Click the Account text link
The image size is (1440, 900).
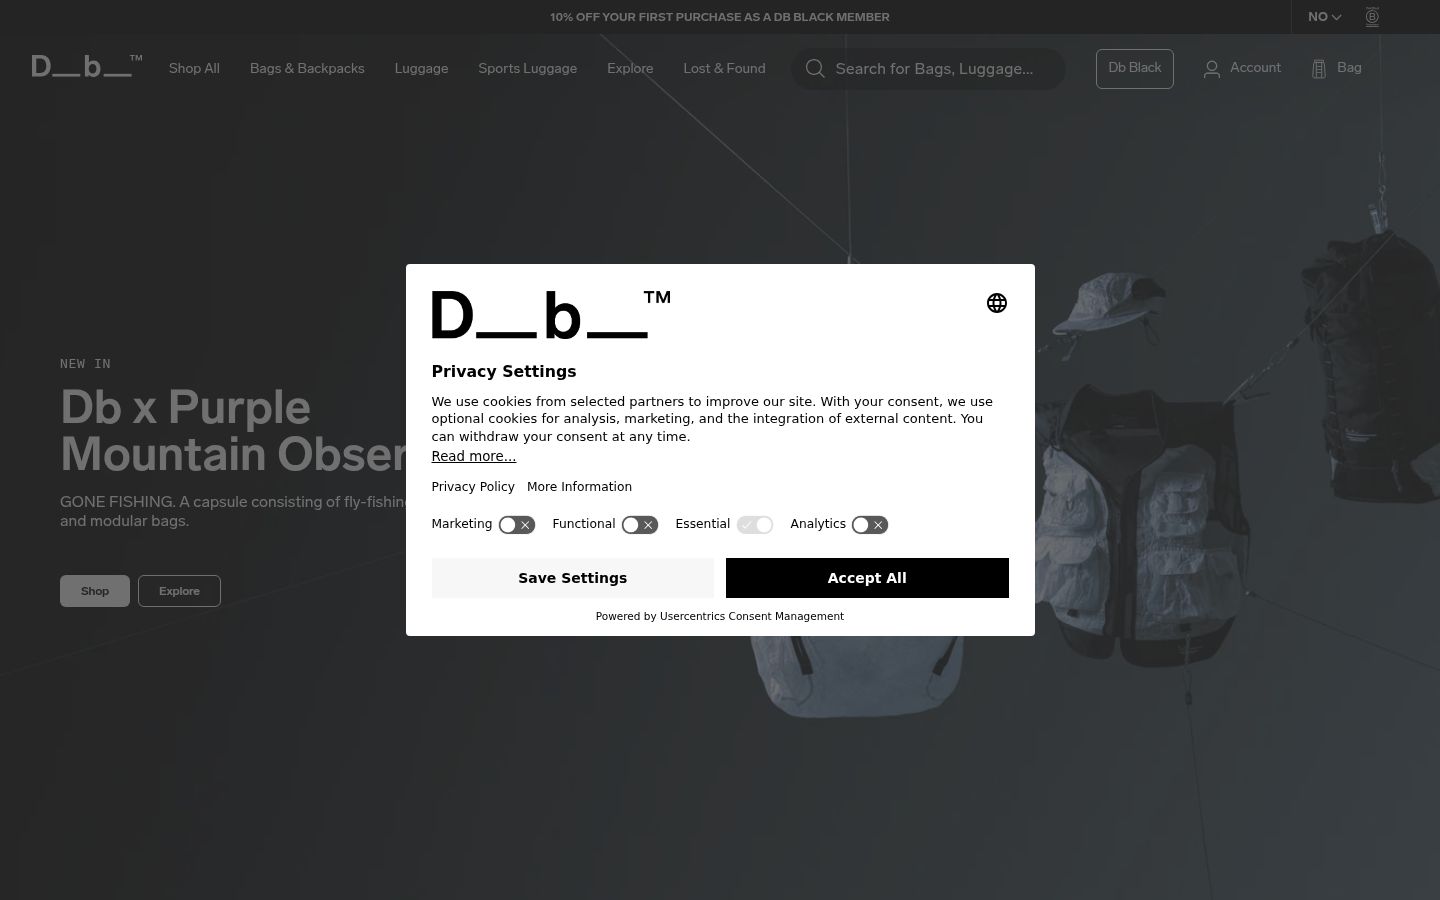(x=1255, y=68)
